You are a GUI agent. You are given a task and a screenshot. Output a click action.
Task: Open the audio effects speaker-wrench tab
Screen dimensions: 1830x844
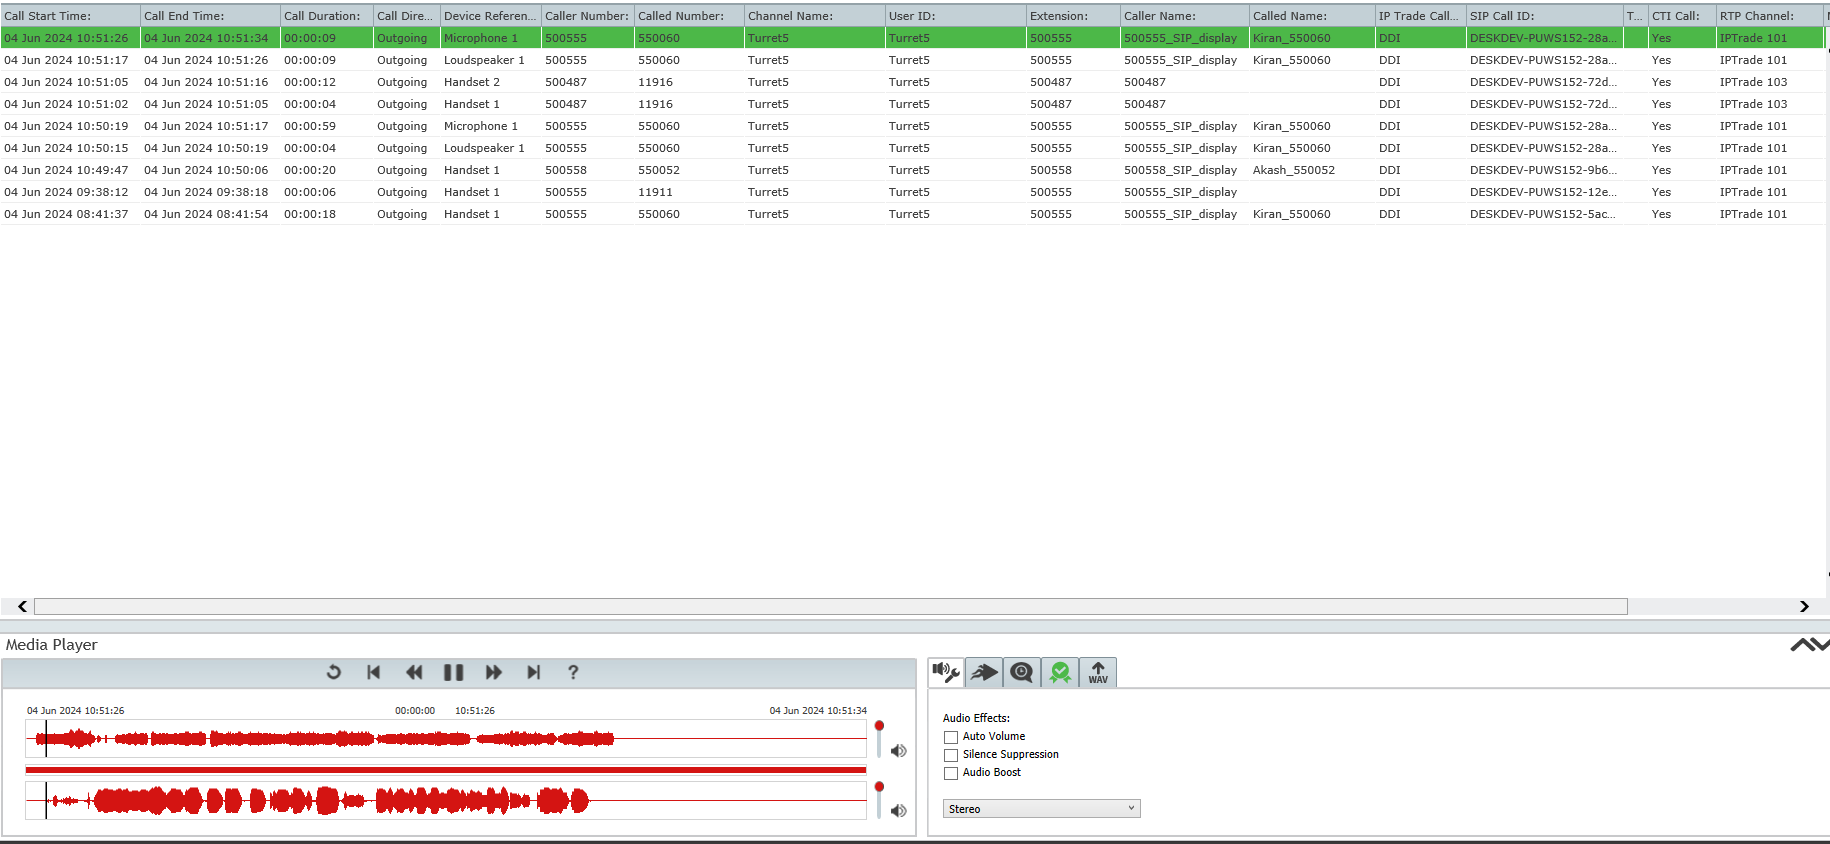(946, 672)
